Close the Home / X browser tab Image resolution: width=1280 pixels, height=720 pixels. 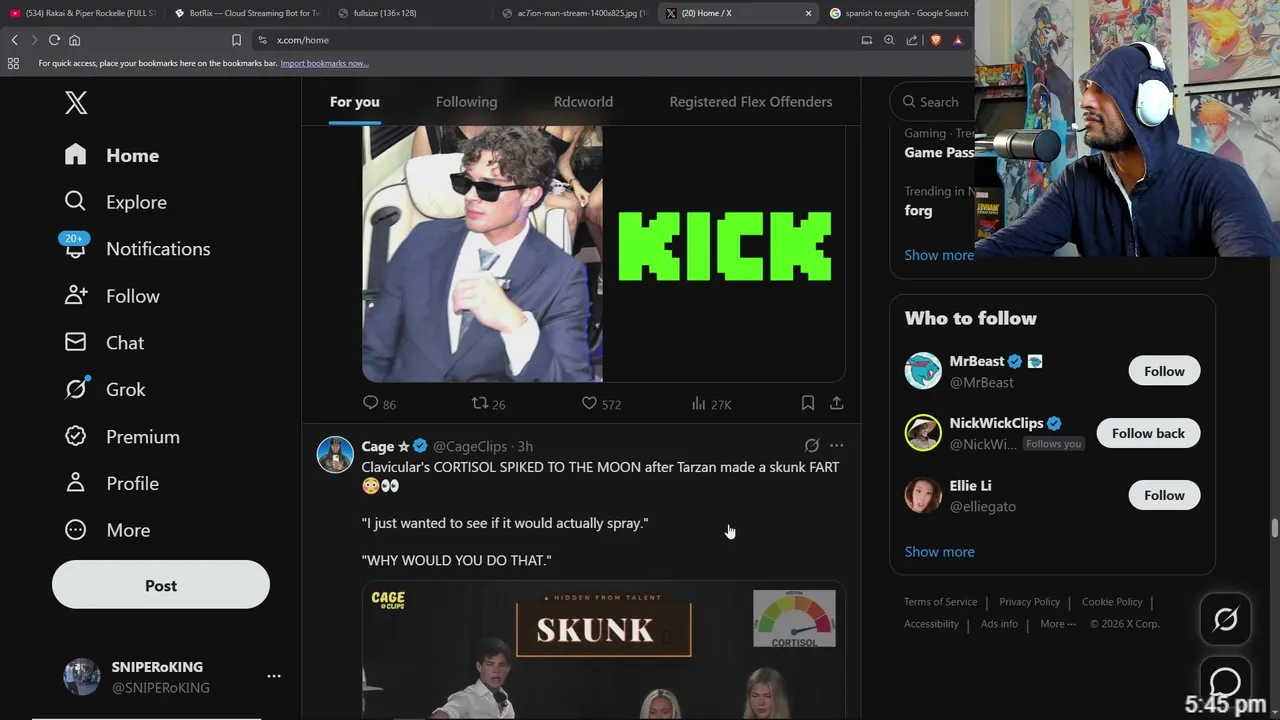coord(808,13)
